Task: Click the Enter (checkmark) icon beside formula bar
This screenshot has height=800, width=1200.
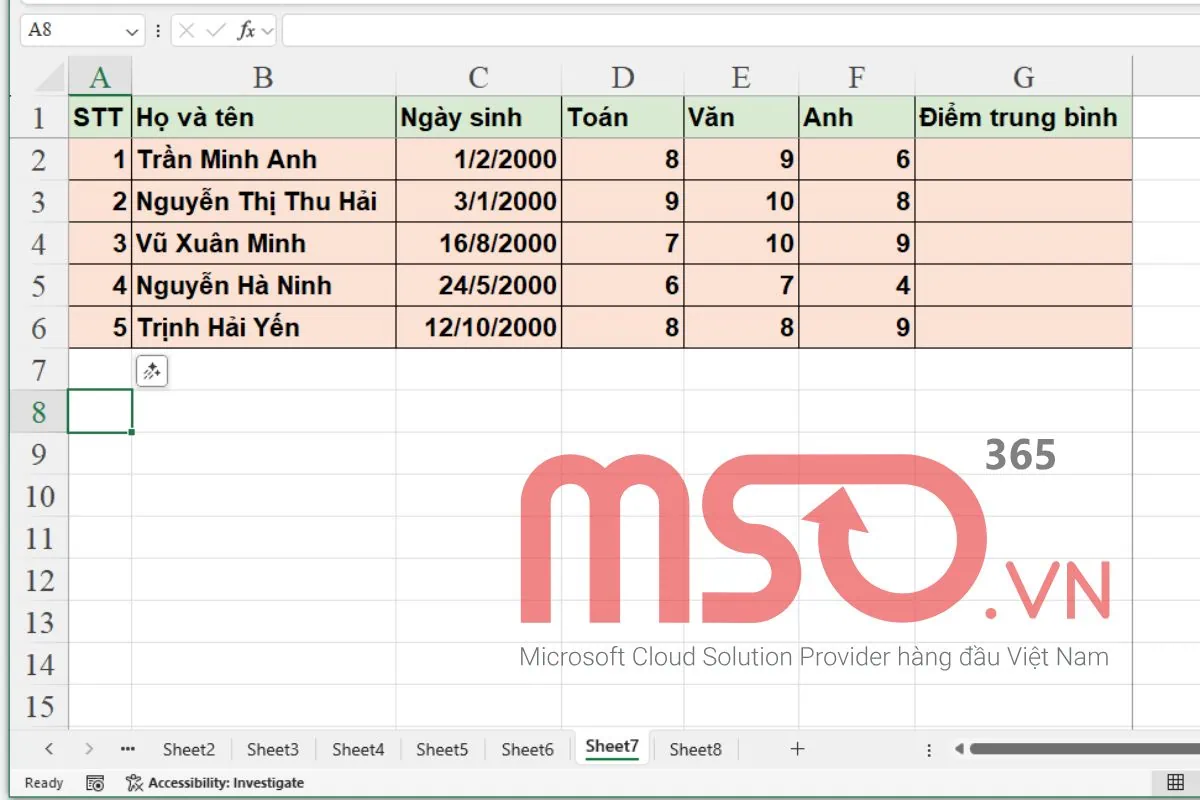Action: click(x=214, y=30)
